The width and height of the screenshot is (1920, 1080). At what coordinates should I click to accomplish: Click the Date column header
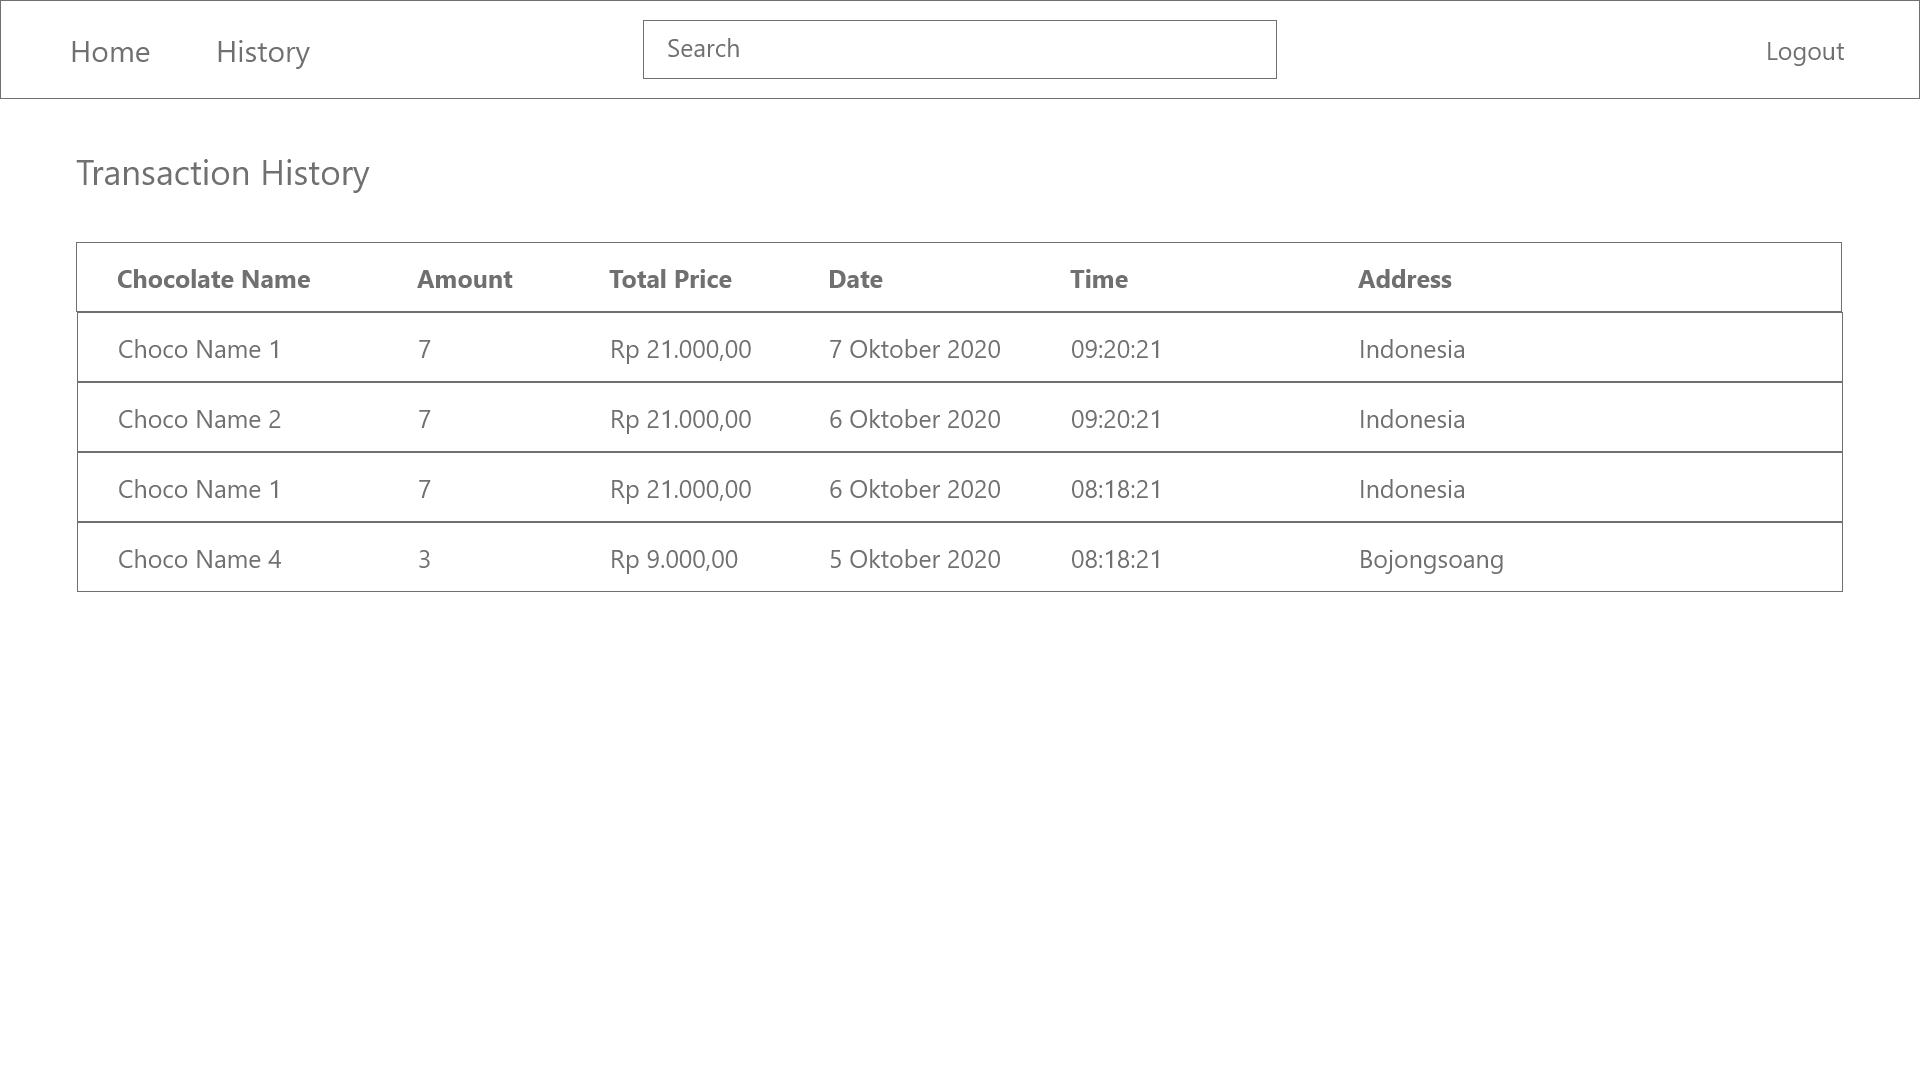click(855, 279)
